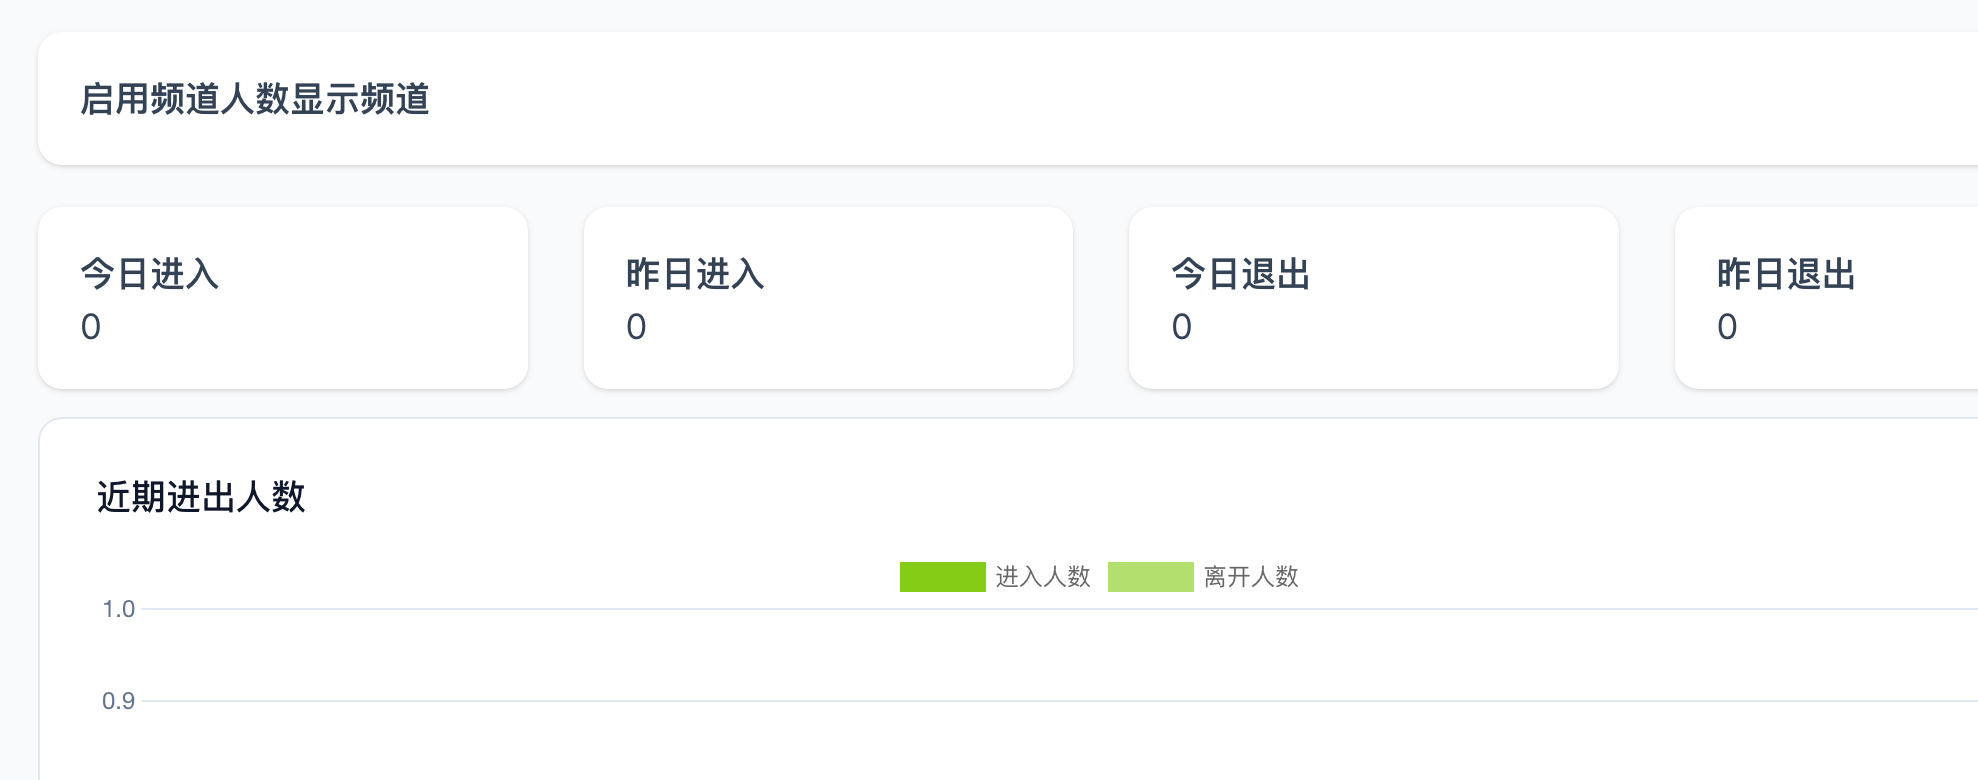This screenshot has width=1978, height=780.
Task: Click the 离开人数 light green legend swatch
Action: [x=1150, y=577]
